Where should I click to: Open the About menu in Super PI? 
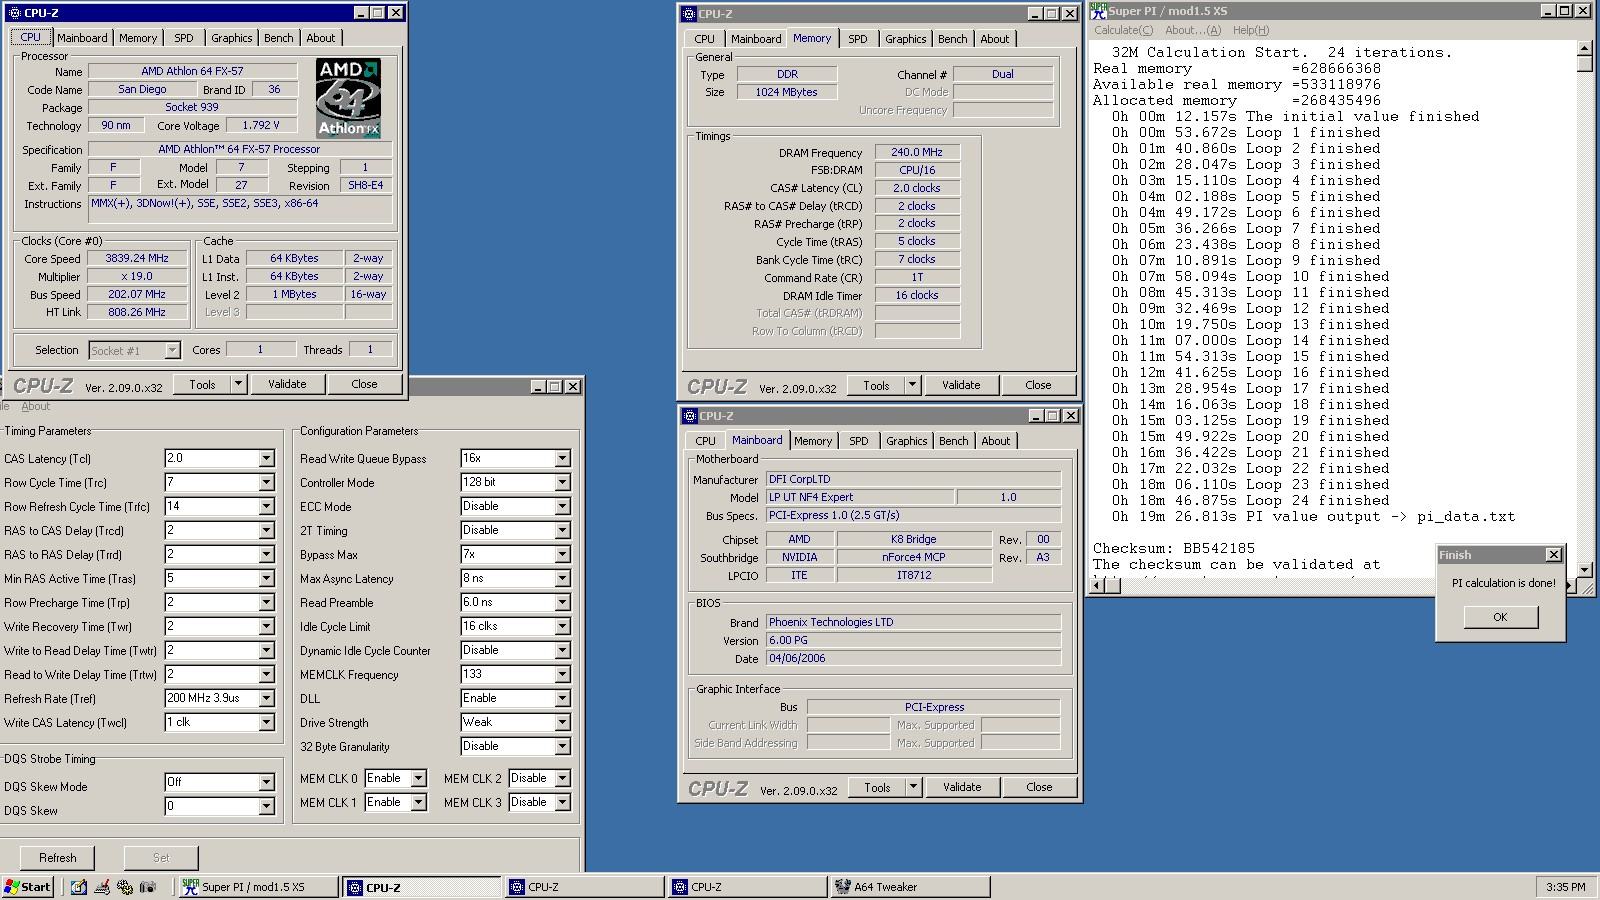pos(1192,30)
